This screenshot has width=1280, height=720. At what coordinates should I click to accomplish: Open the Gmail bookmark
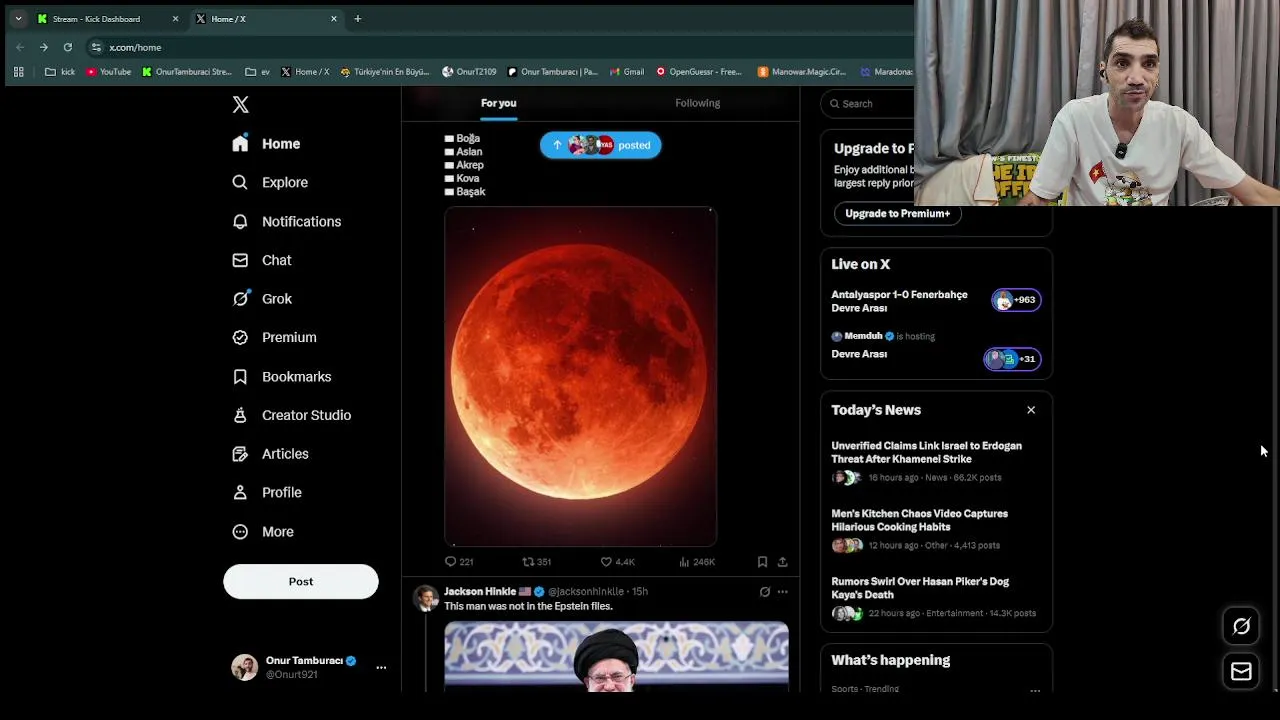point(626,72)
